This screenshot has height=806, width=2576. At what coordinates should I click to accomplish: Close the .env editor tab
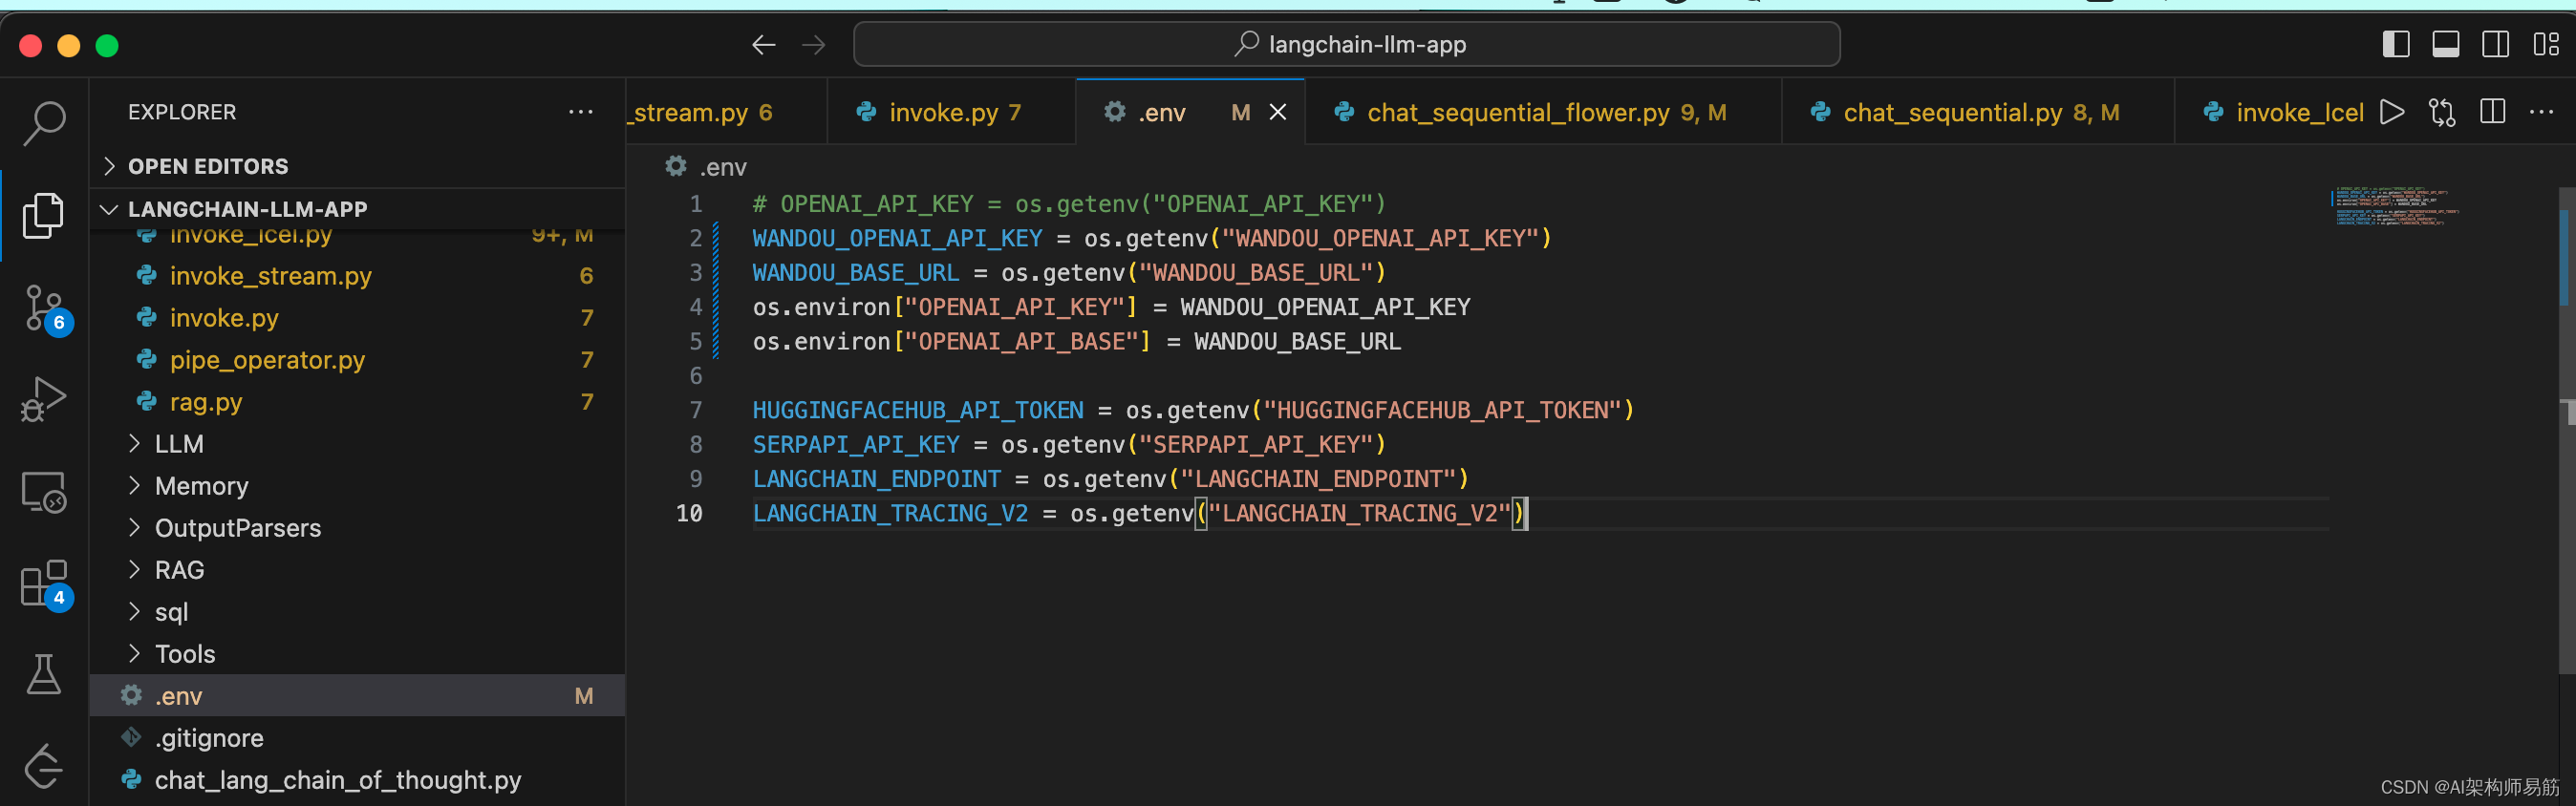1278,113
